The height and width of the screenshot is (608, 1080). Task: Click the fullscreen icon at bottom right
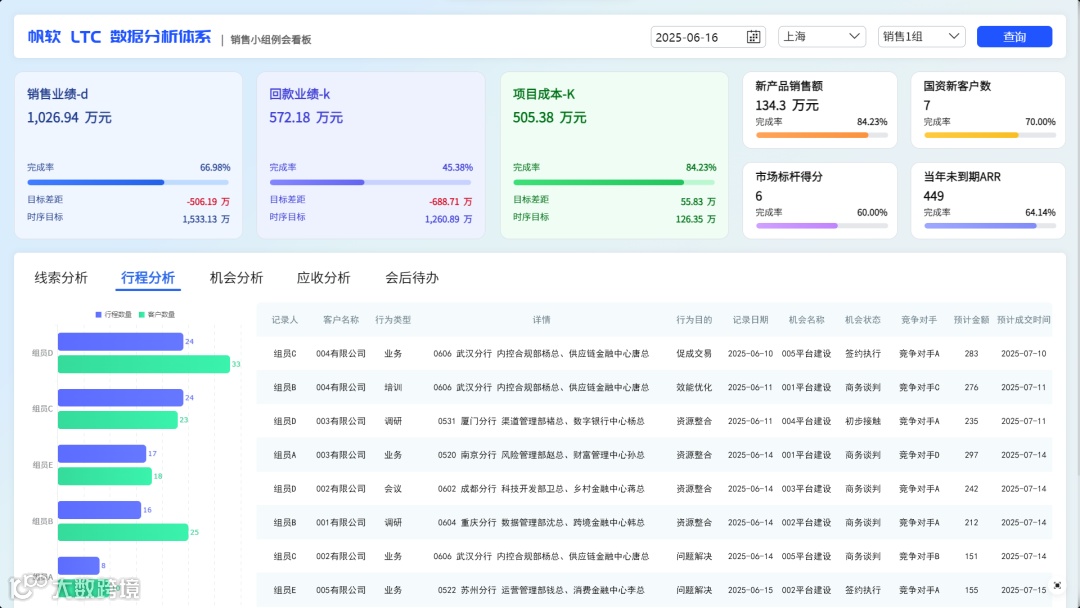pos(1057,585)
